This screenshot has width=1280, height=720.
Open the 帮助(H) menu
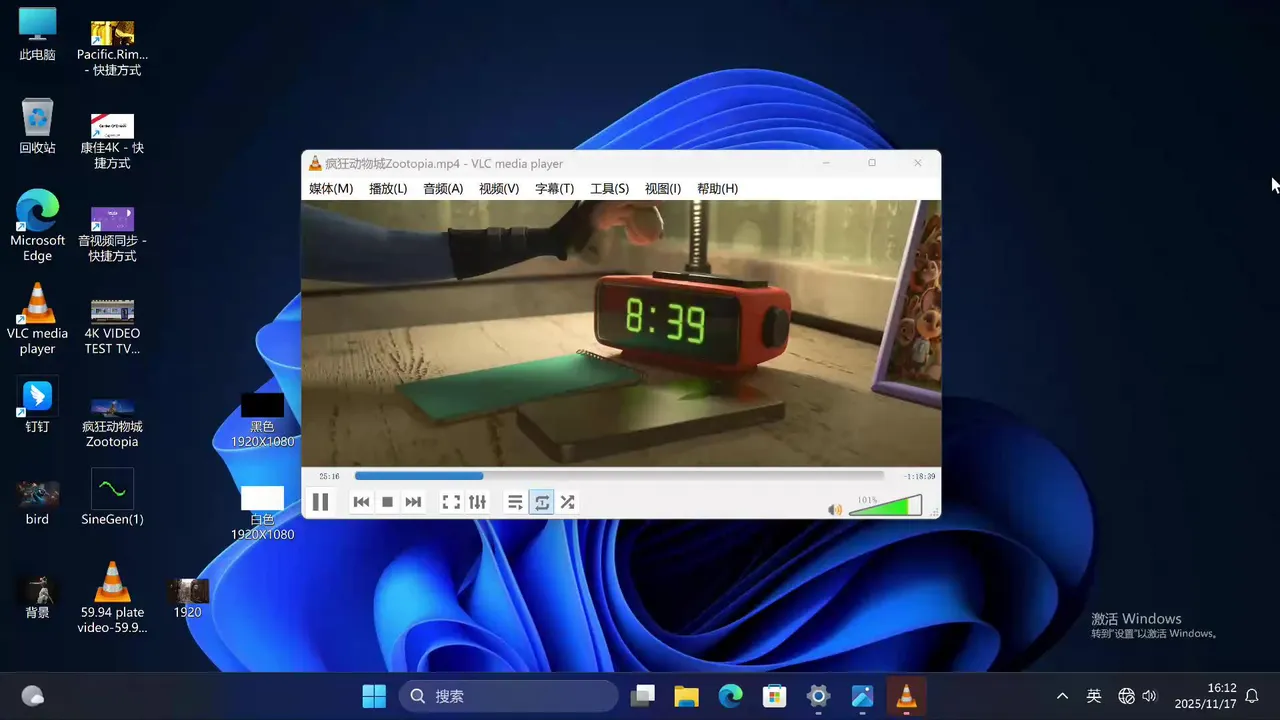[717, 188]
